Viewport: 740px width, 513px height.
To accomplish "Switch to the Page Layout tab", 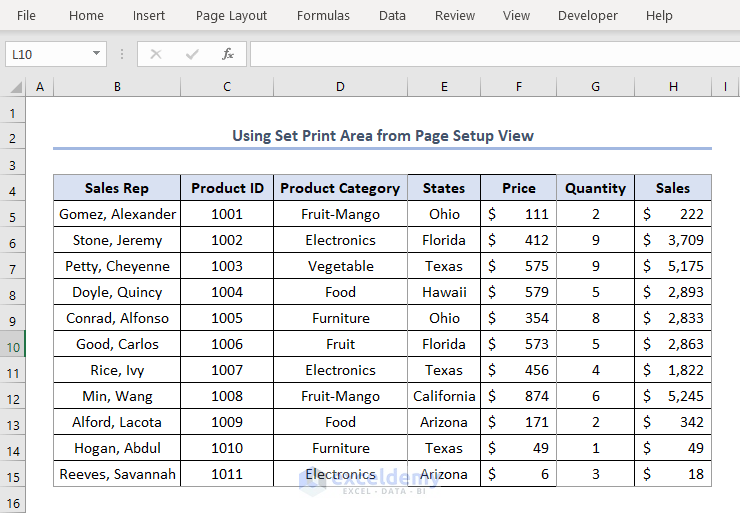I will point(231,15).
